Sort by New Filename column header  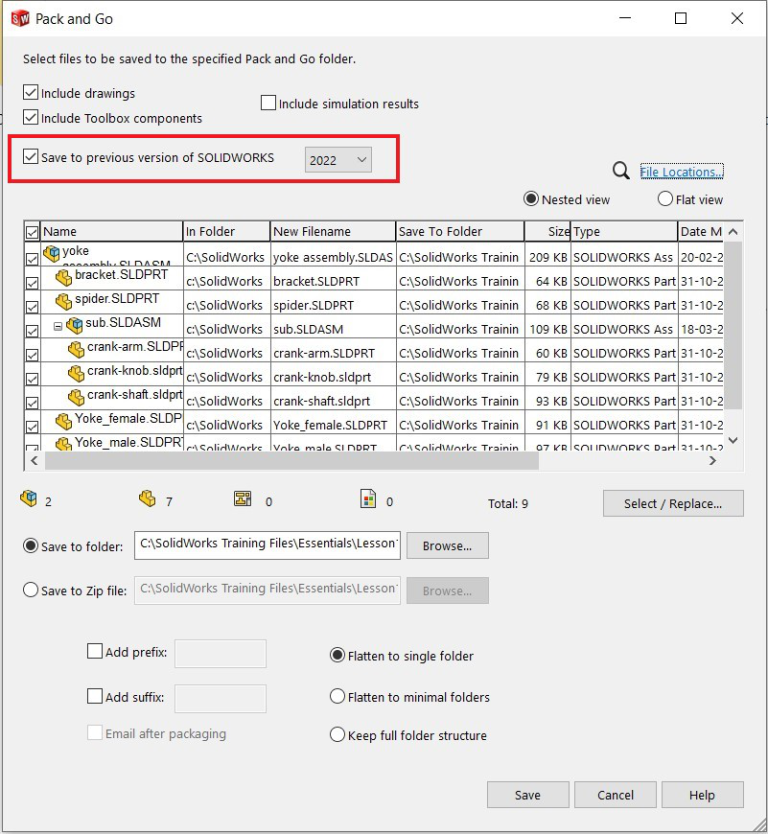(333, 231)
